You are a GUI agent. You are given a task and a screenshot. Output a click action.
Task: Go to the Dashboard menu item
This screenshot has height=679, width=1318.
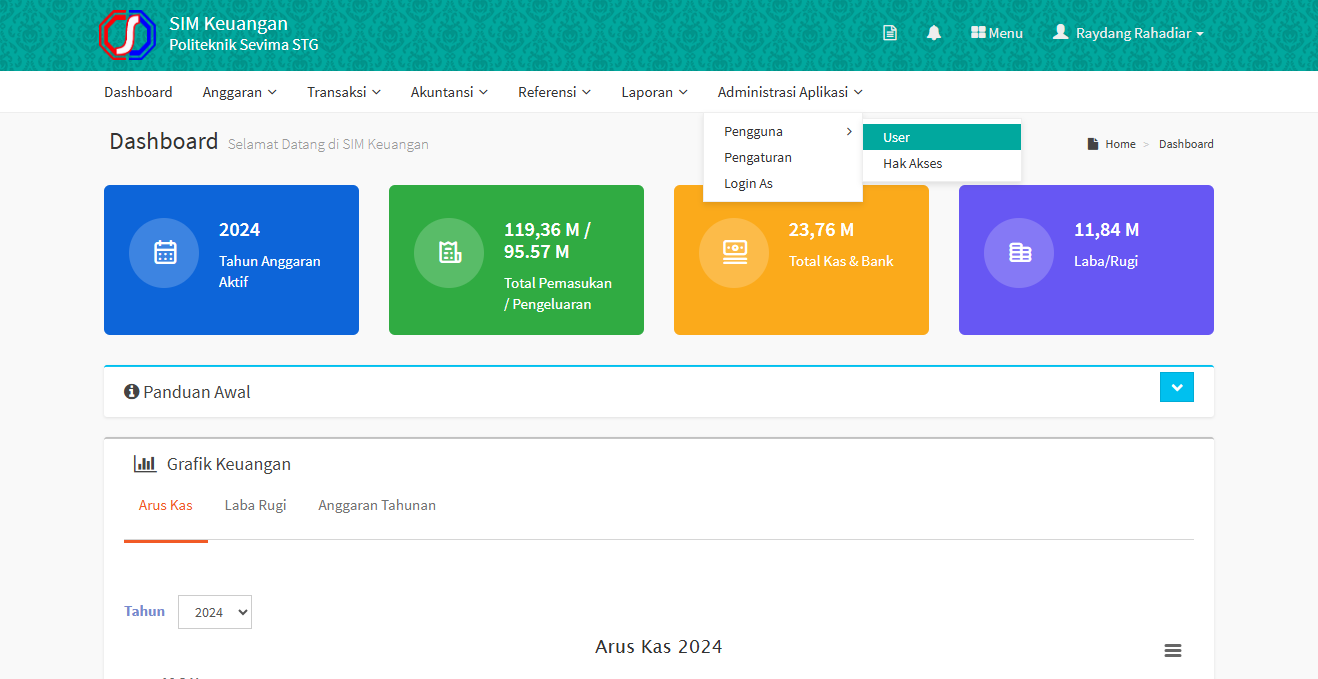138,92
